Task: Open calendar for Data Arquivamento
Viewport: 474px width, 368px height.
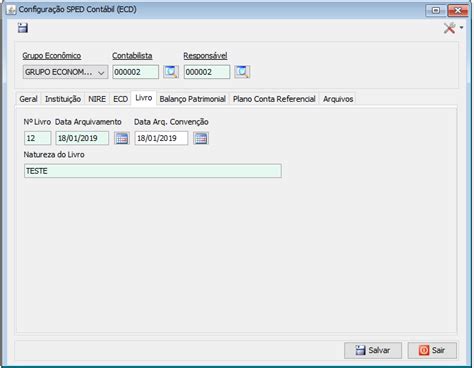Action: coord(122,138)
